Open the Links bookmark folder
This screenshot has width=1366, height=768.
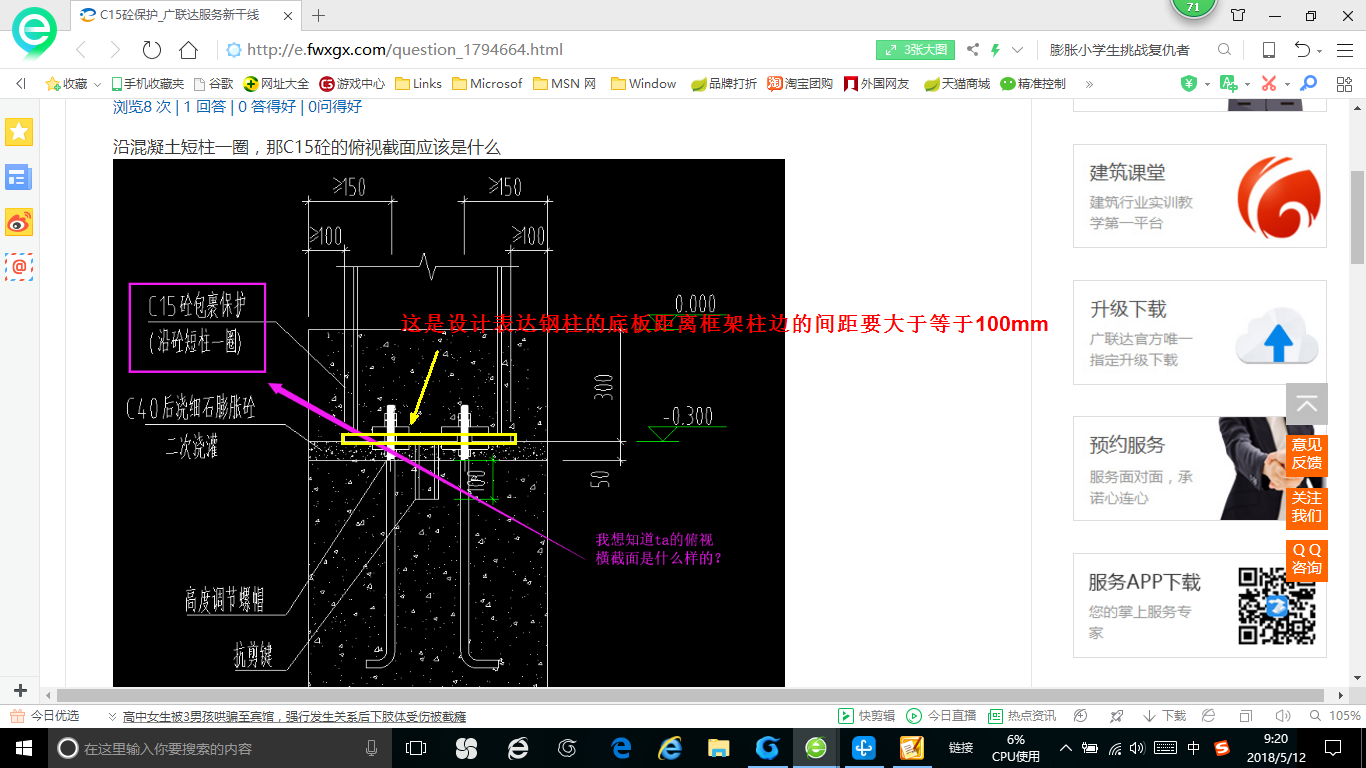click(x=418, y=84)
